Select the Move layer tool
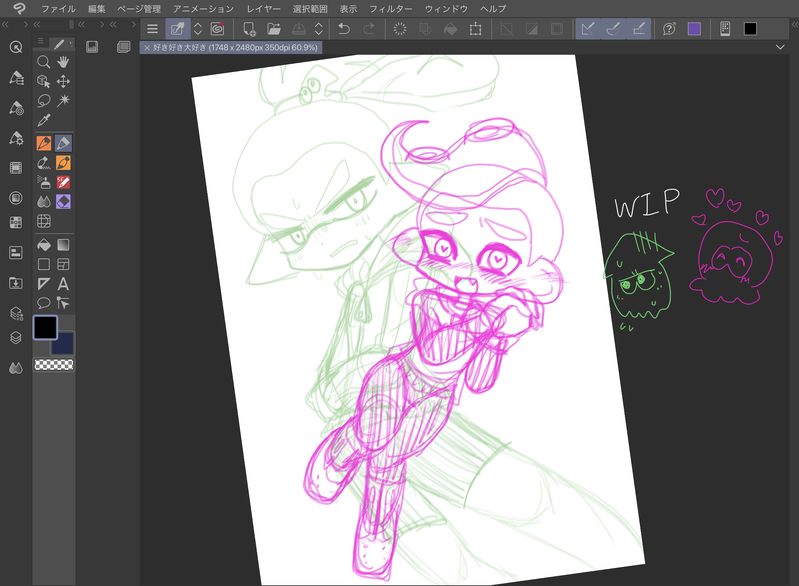 click(63, 82)
